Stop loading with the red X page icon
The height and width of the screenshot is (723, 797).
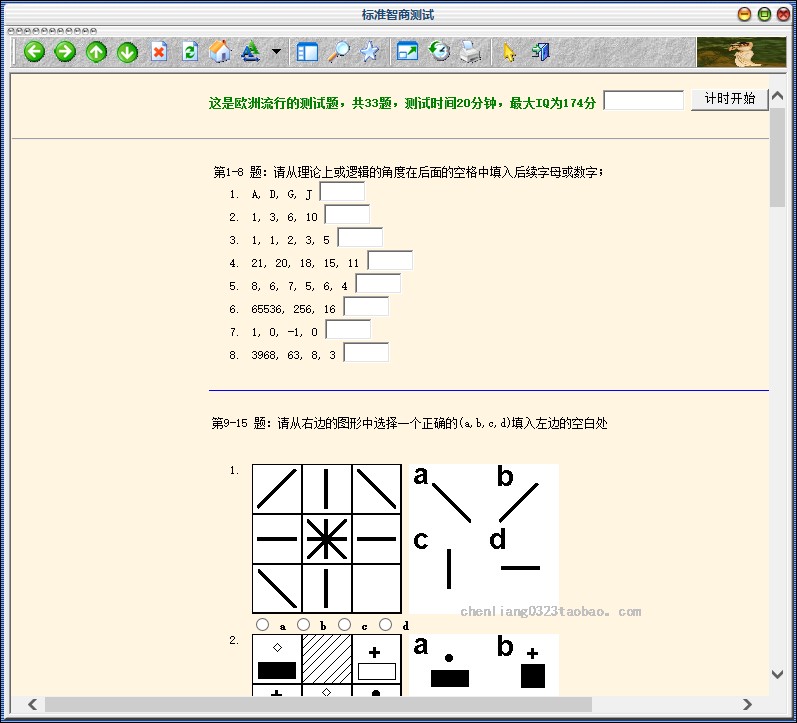point(159,52)
